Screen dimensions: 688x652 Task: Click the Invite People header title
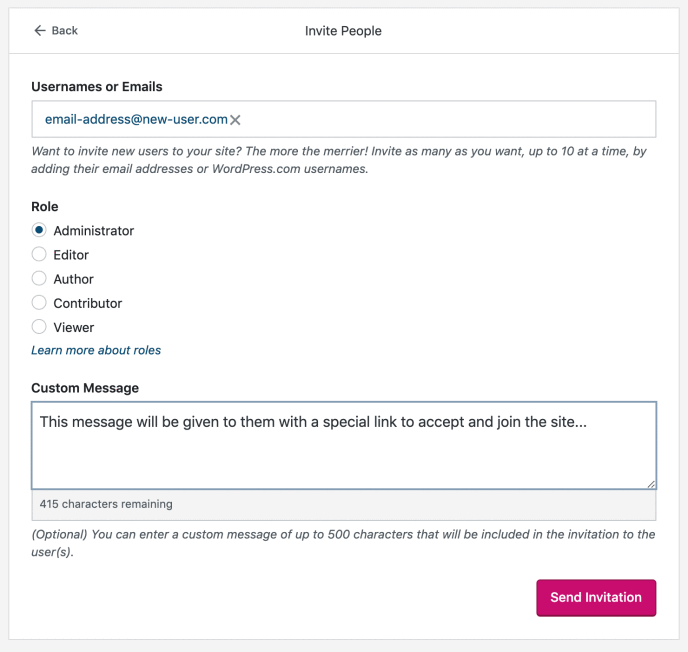tap(343, 31)
